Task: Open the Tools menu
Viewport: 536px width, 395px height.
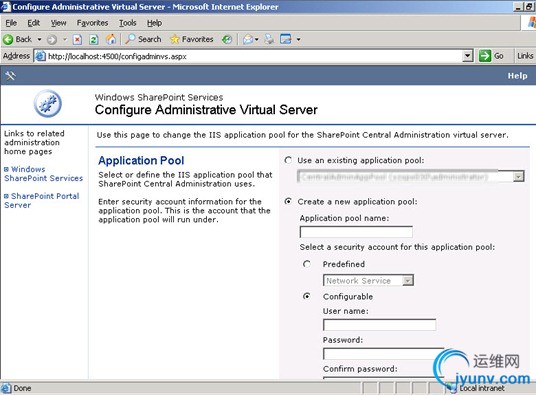Action: pos(128,23)
